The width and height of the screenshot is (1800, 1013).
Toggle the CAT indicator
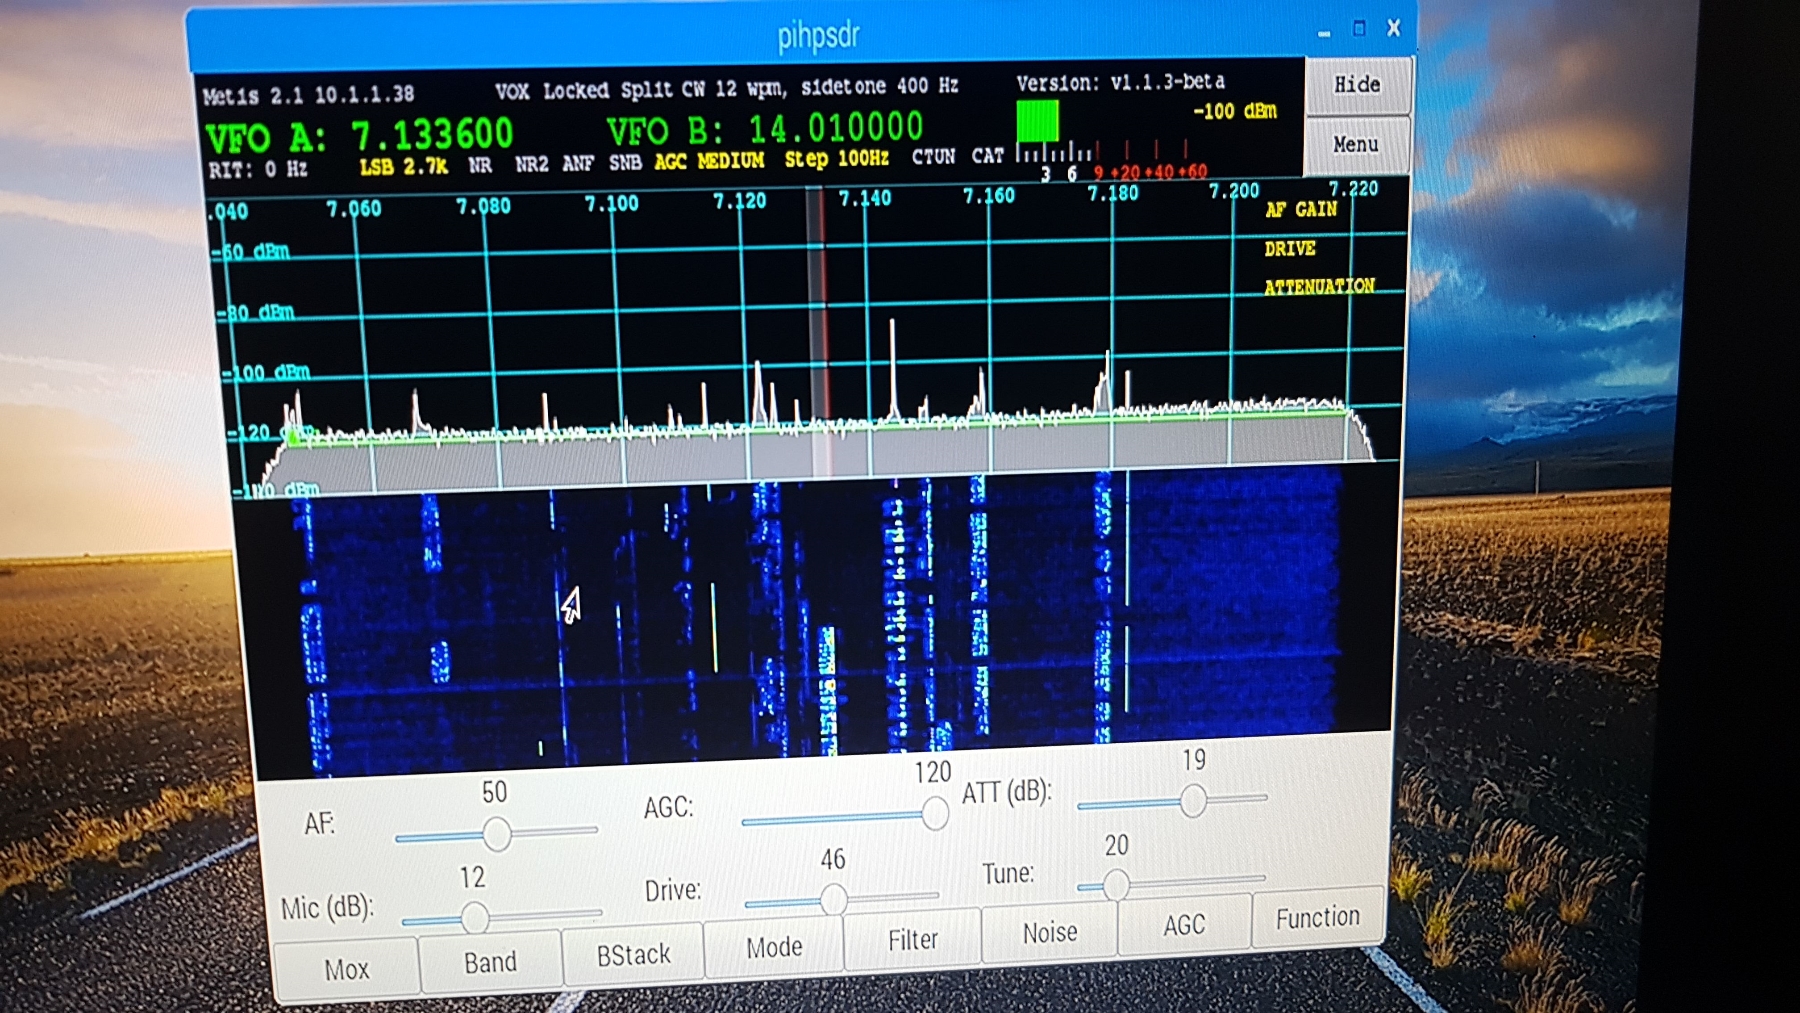987,156
